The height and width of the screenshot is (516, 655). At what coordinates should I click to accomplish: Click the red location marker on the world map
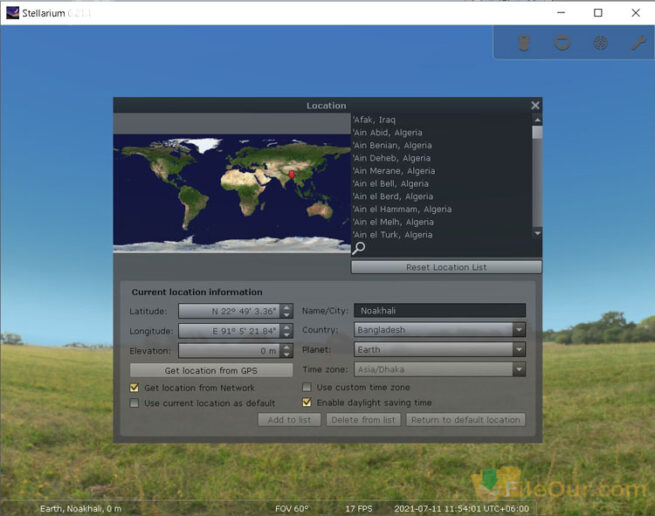(292, 174)
